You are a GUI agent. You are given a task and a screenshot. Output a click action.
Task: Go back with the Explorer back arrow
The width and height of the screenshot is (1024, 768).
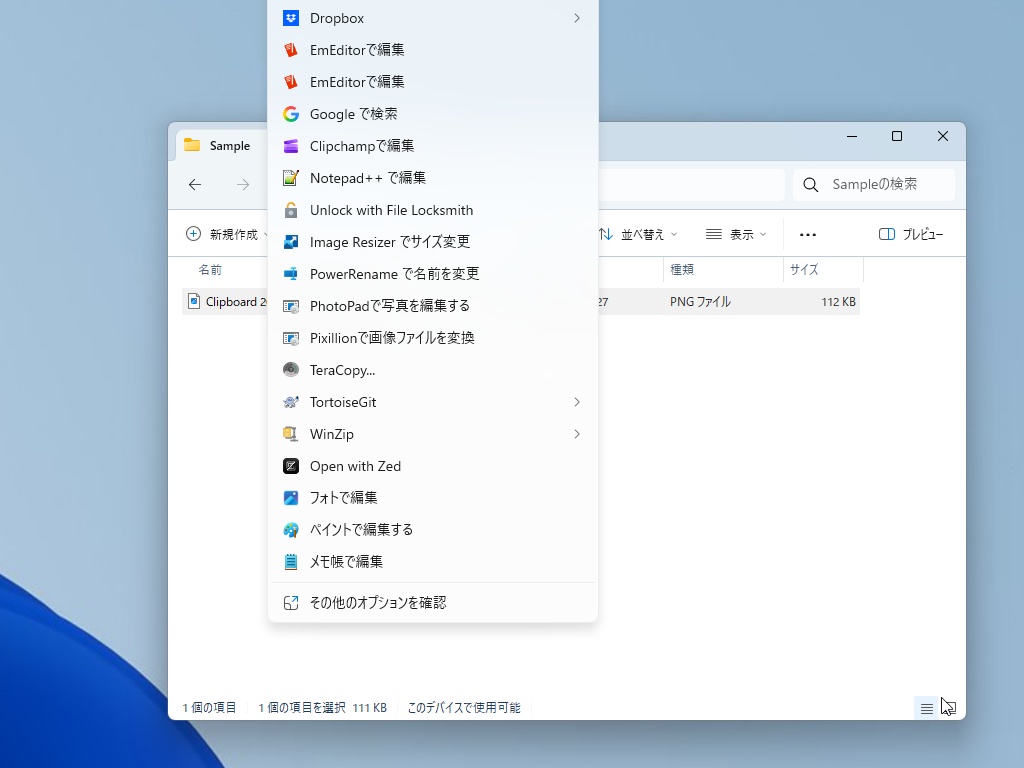coord(195,185)
